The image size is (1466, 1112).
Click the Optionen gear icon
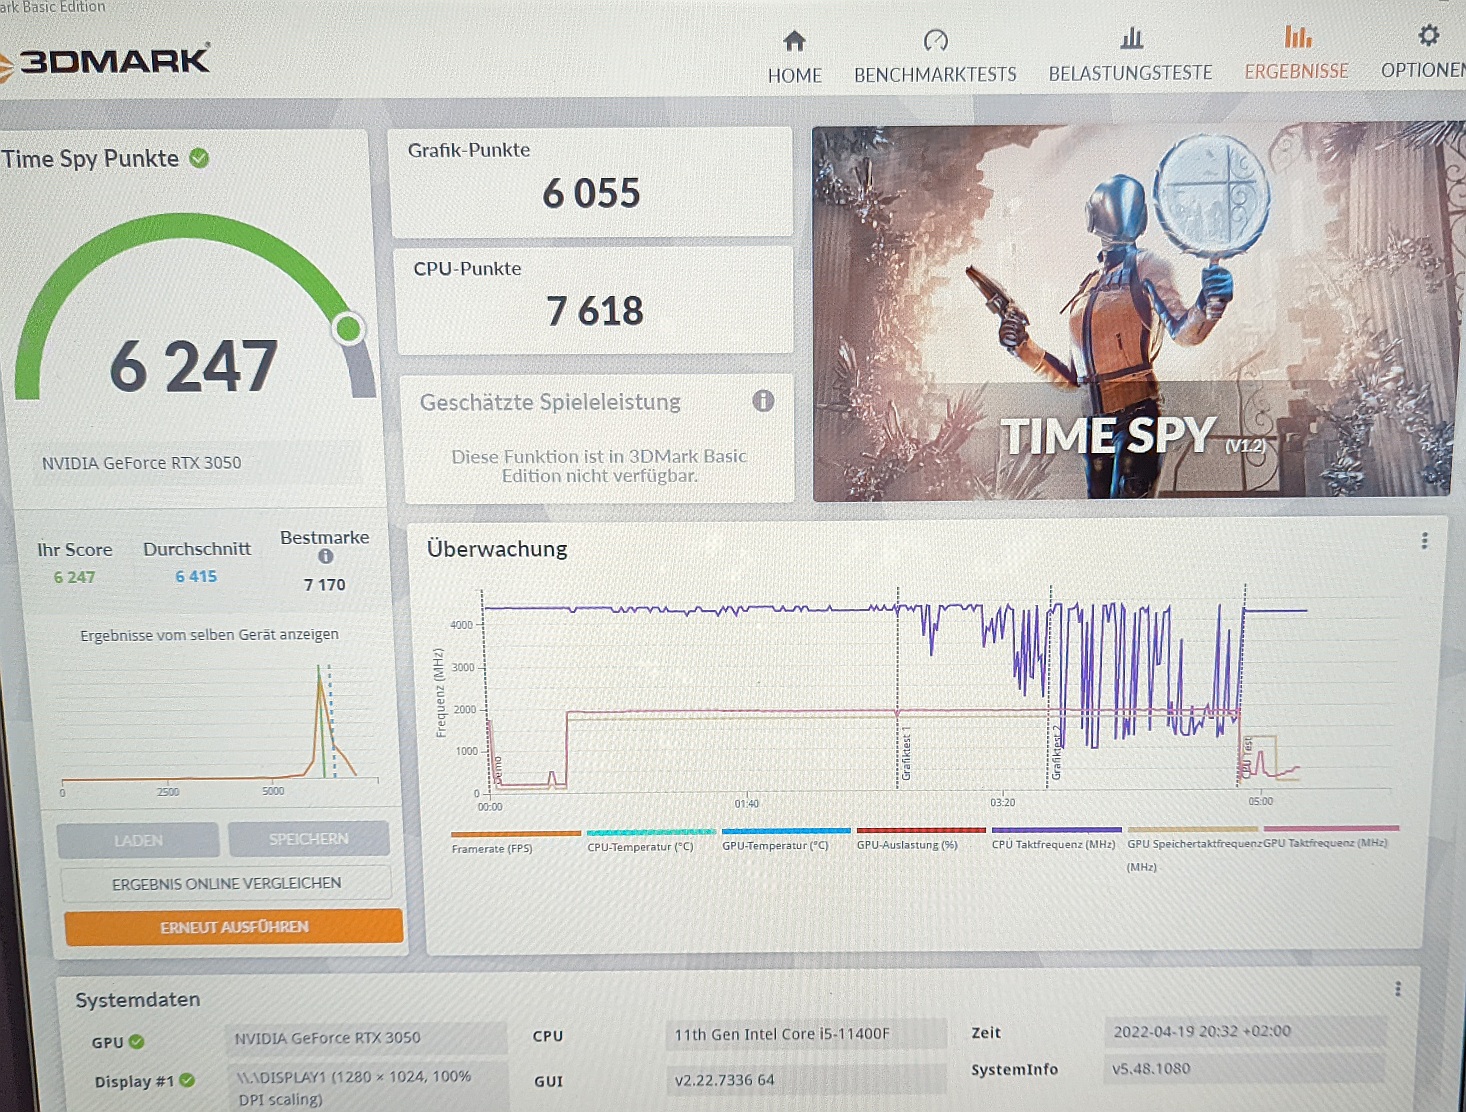click(1428, 36)
